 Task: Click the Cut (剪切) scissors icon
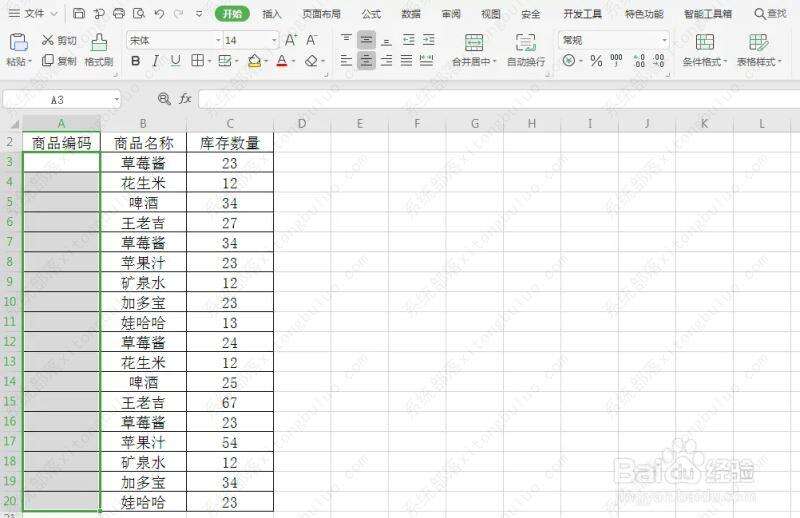coord(47,40)
